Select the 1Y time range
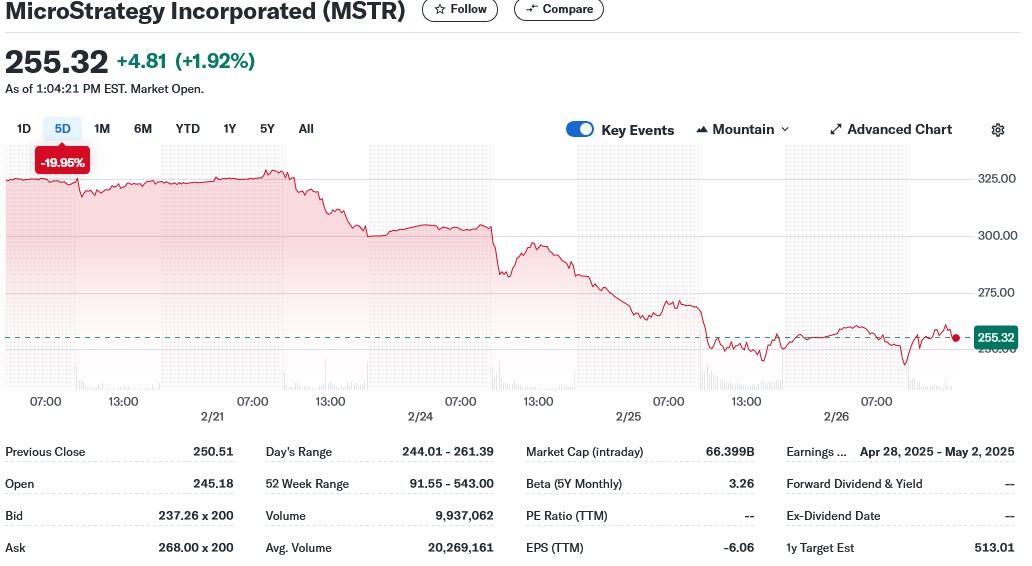Viewport: 1032px width, 566px height. click(x=230, y=129)
